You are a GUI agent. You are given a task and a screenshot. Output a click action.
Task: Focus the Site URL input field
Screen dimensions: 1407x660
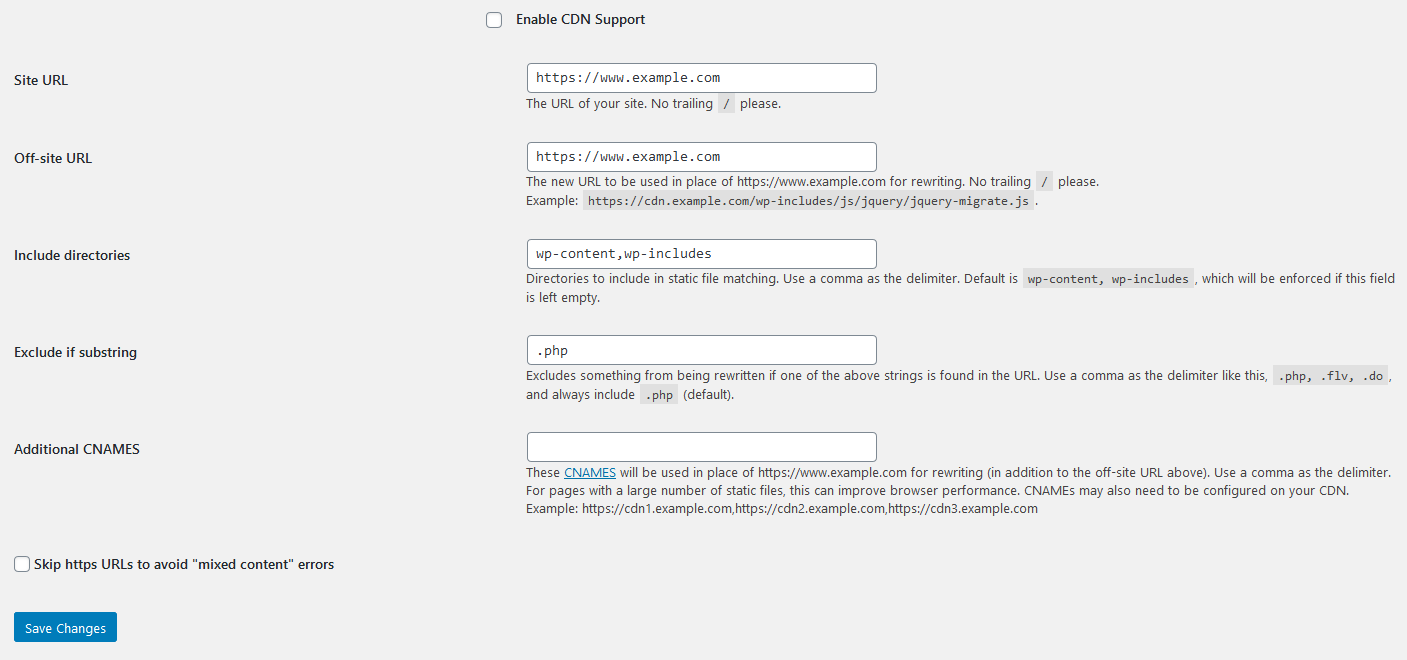click(701, 78)
